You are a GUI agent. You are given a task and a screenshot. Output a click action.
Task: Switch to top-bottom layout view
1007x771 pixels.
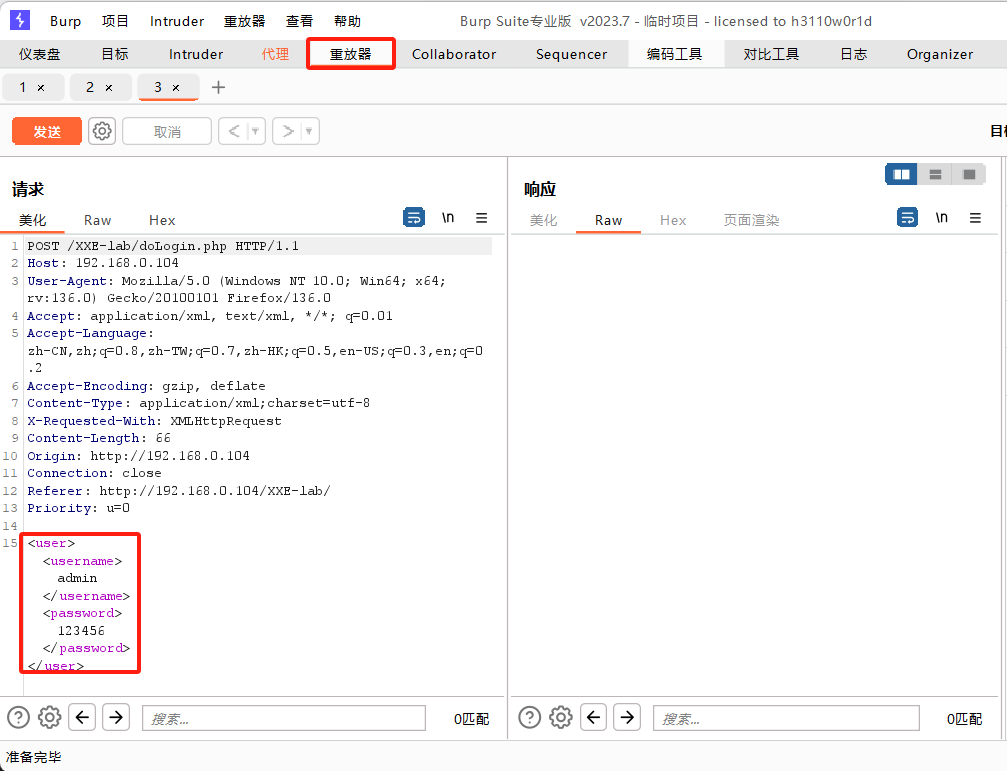click(x=935, y=174)
